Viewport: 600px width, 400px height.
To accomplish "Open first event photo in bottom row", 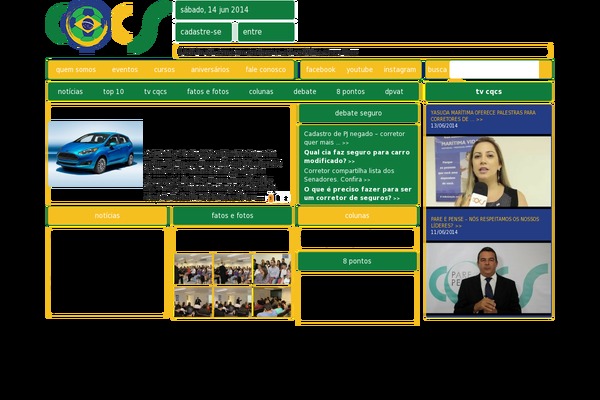I will point(193,302).
